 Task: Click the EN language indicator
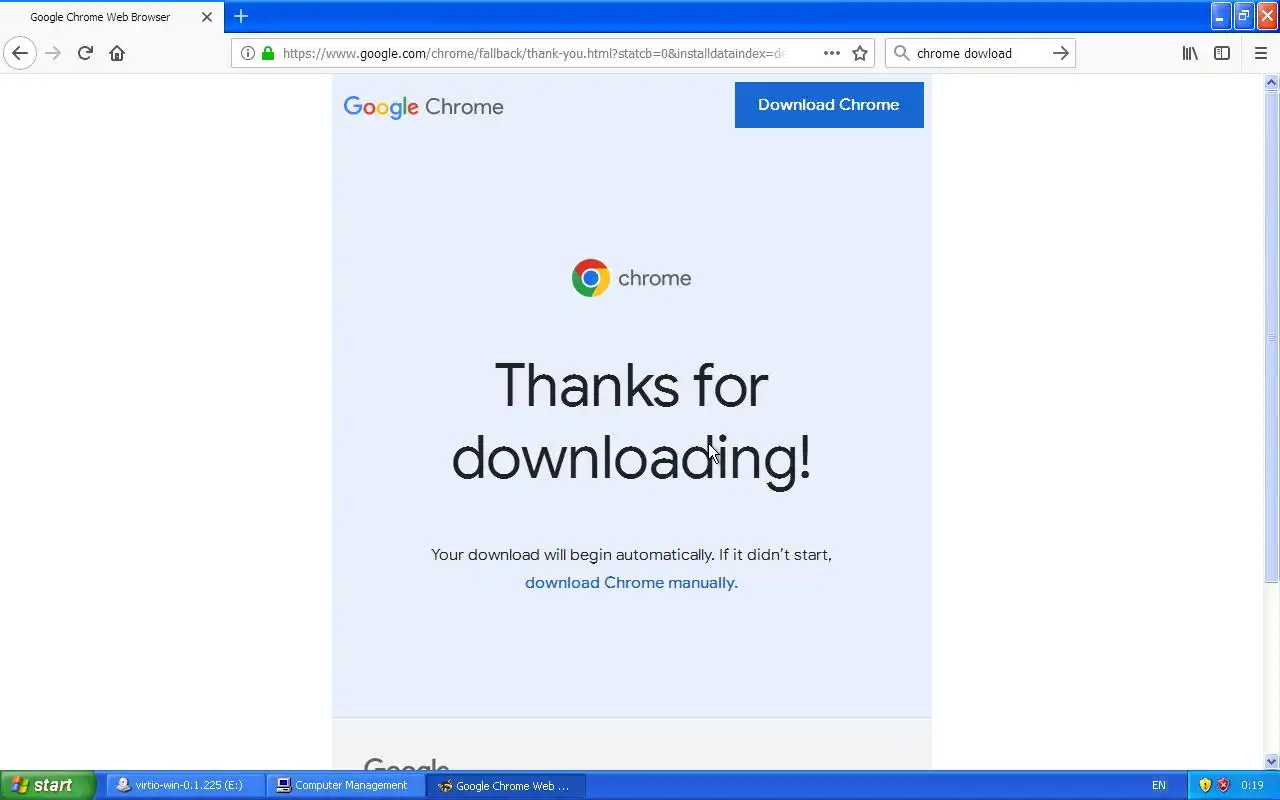pyautogui.click(x=1159, y=785)
